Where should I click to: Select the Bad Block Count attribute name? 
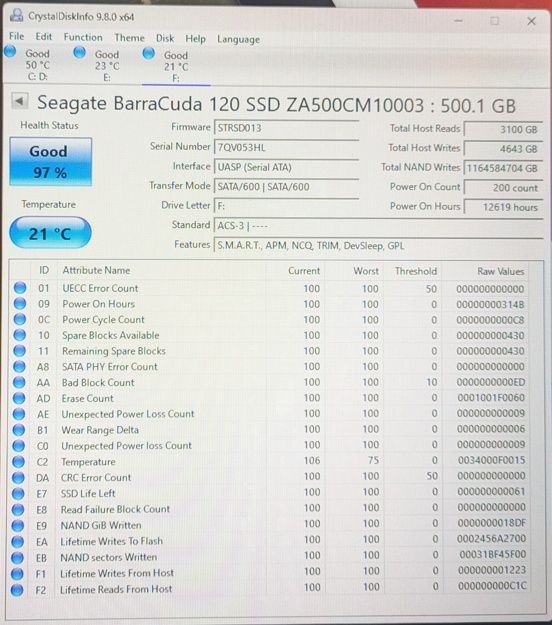98,382
